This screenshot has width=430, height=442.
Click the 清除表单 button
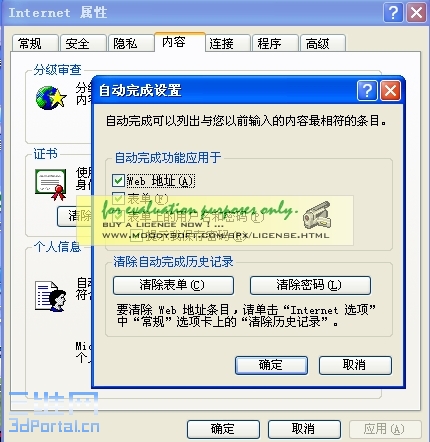[173, 285]
